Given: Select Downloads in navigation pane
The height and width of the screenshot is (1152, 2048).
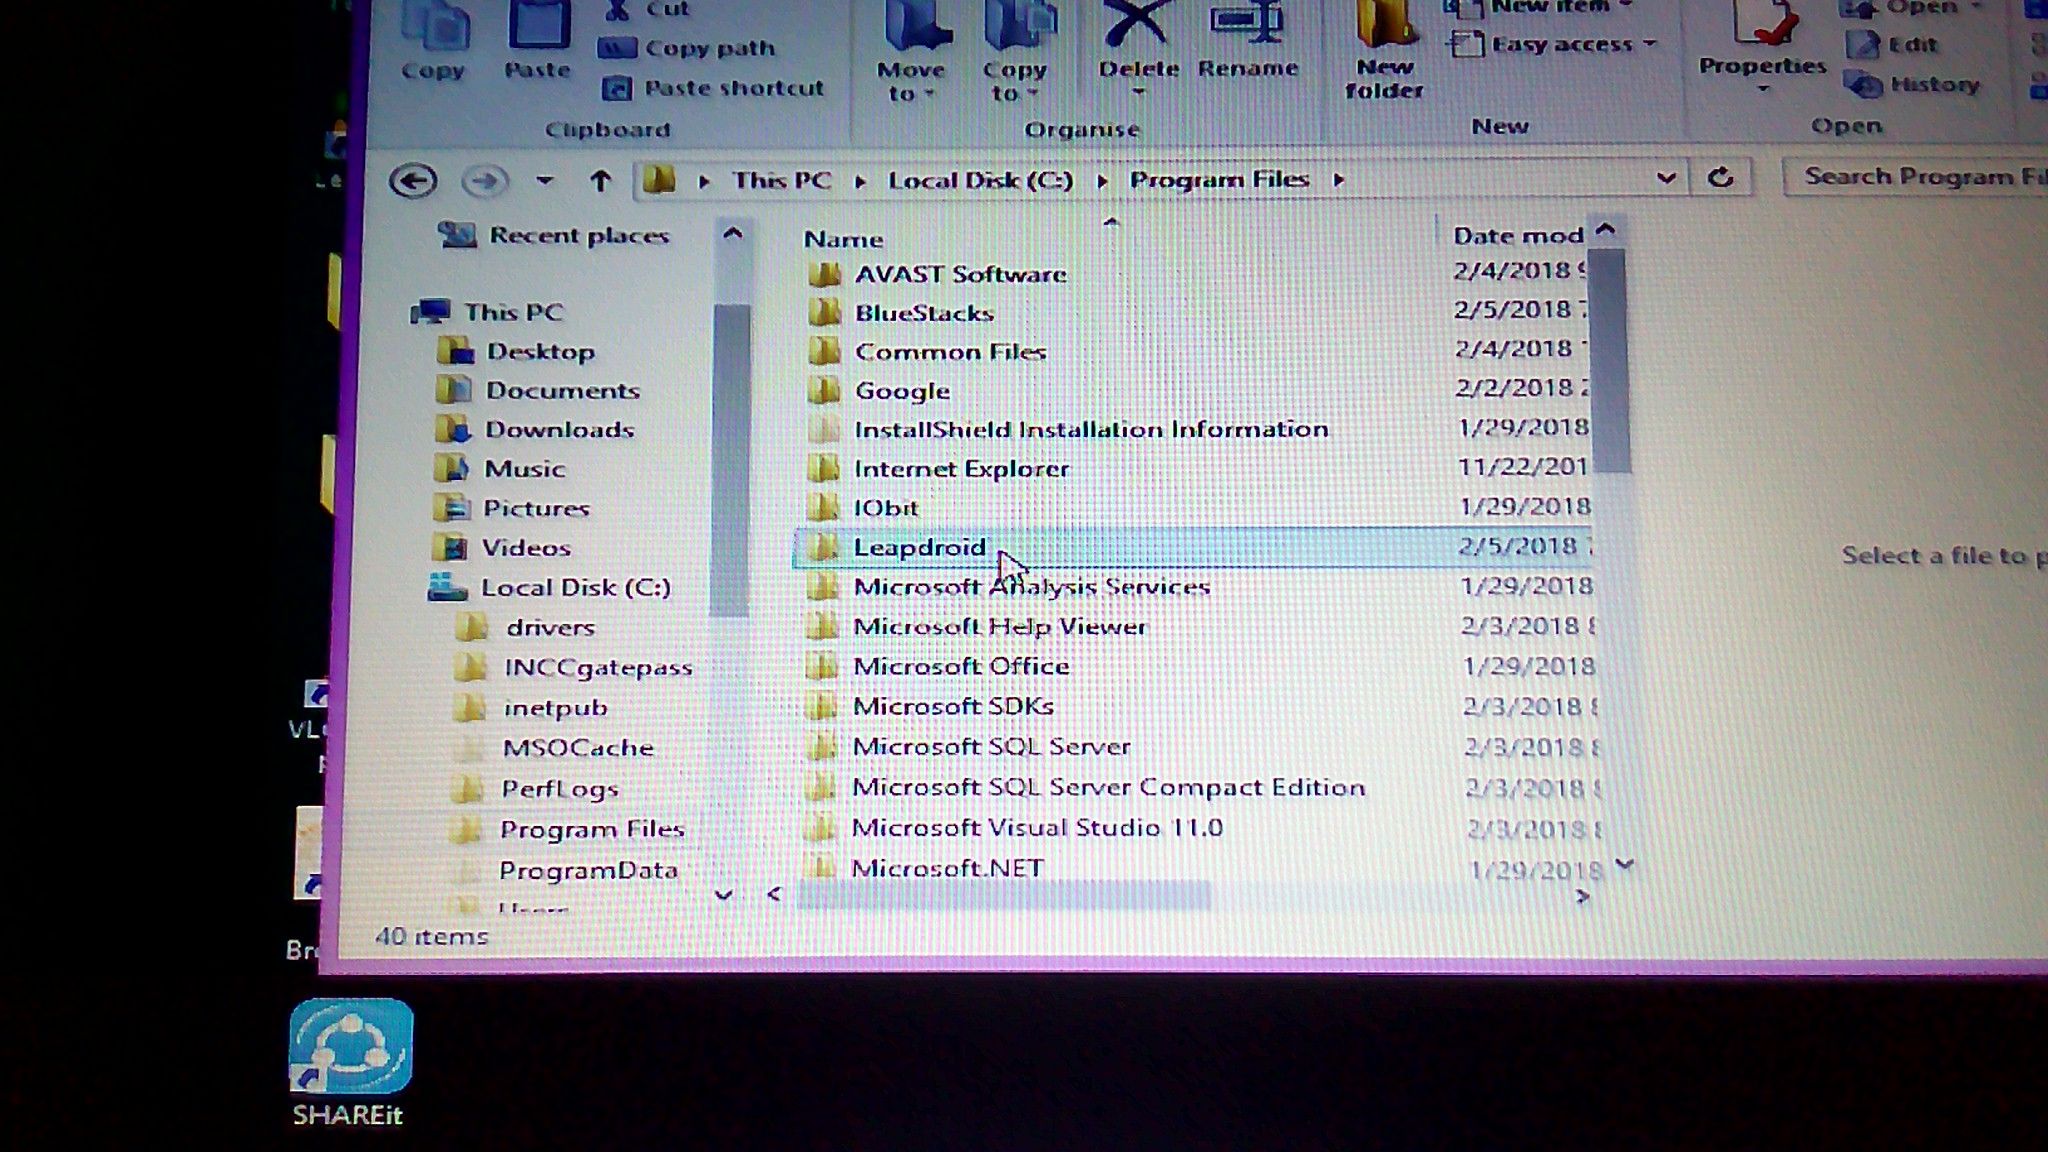Looking at the screenshot, I should (x=559, y=430).
